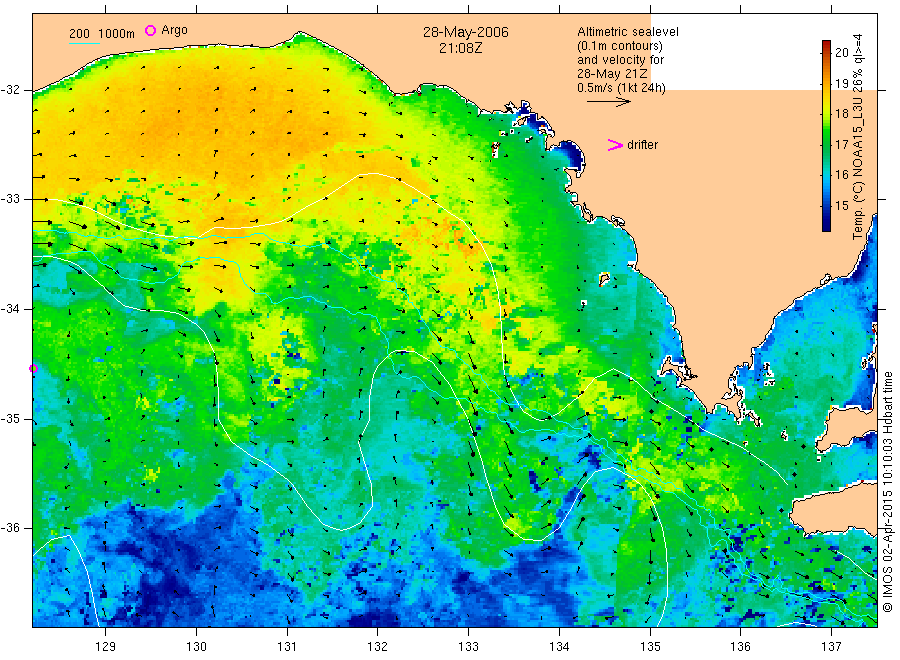This screenshot has width=900, height=660.
Task: Click the latitude label -35
Action: pos(10,418)
